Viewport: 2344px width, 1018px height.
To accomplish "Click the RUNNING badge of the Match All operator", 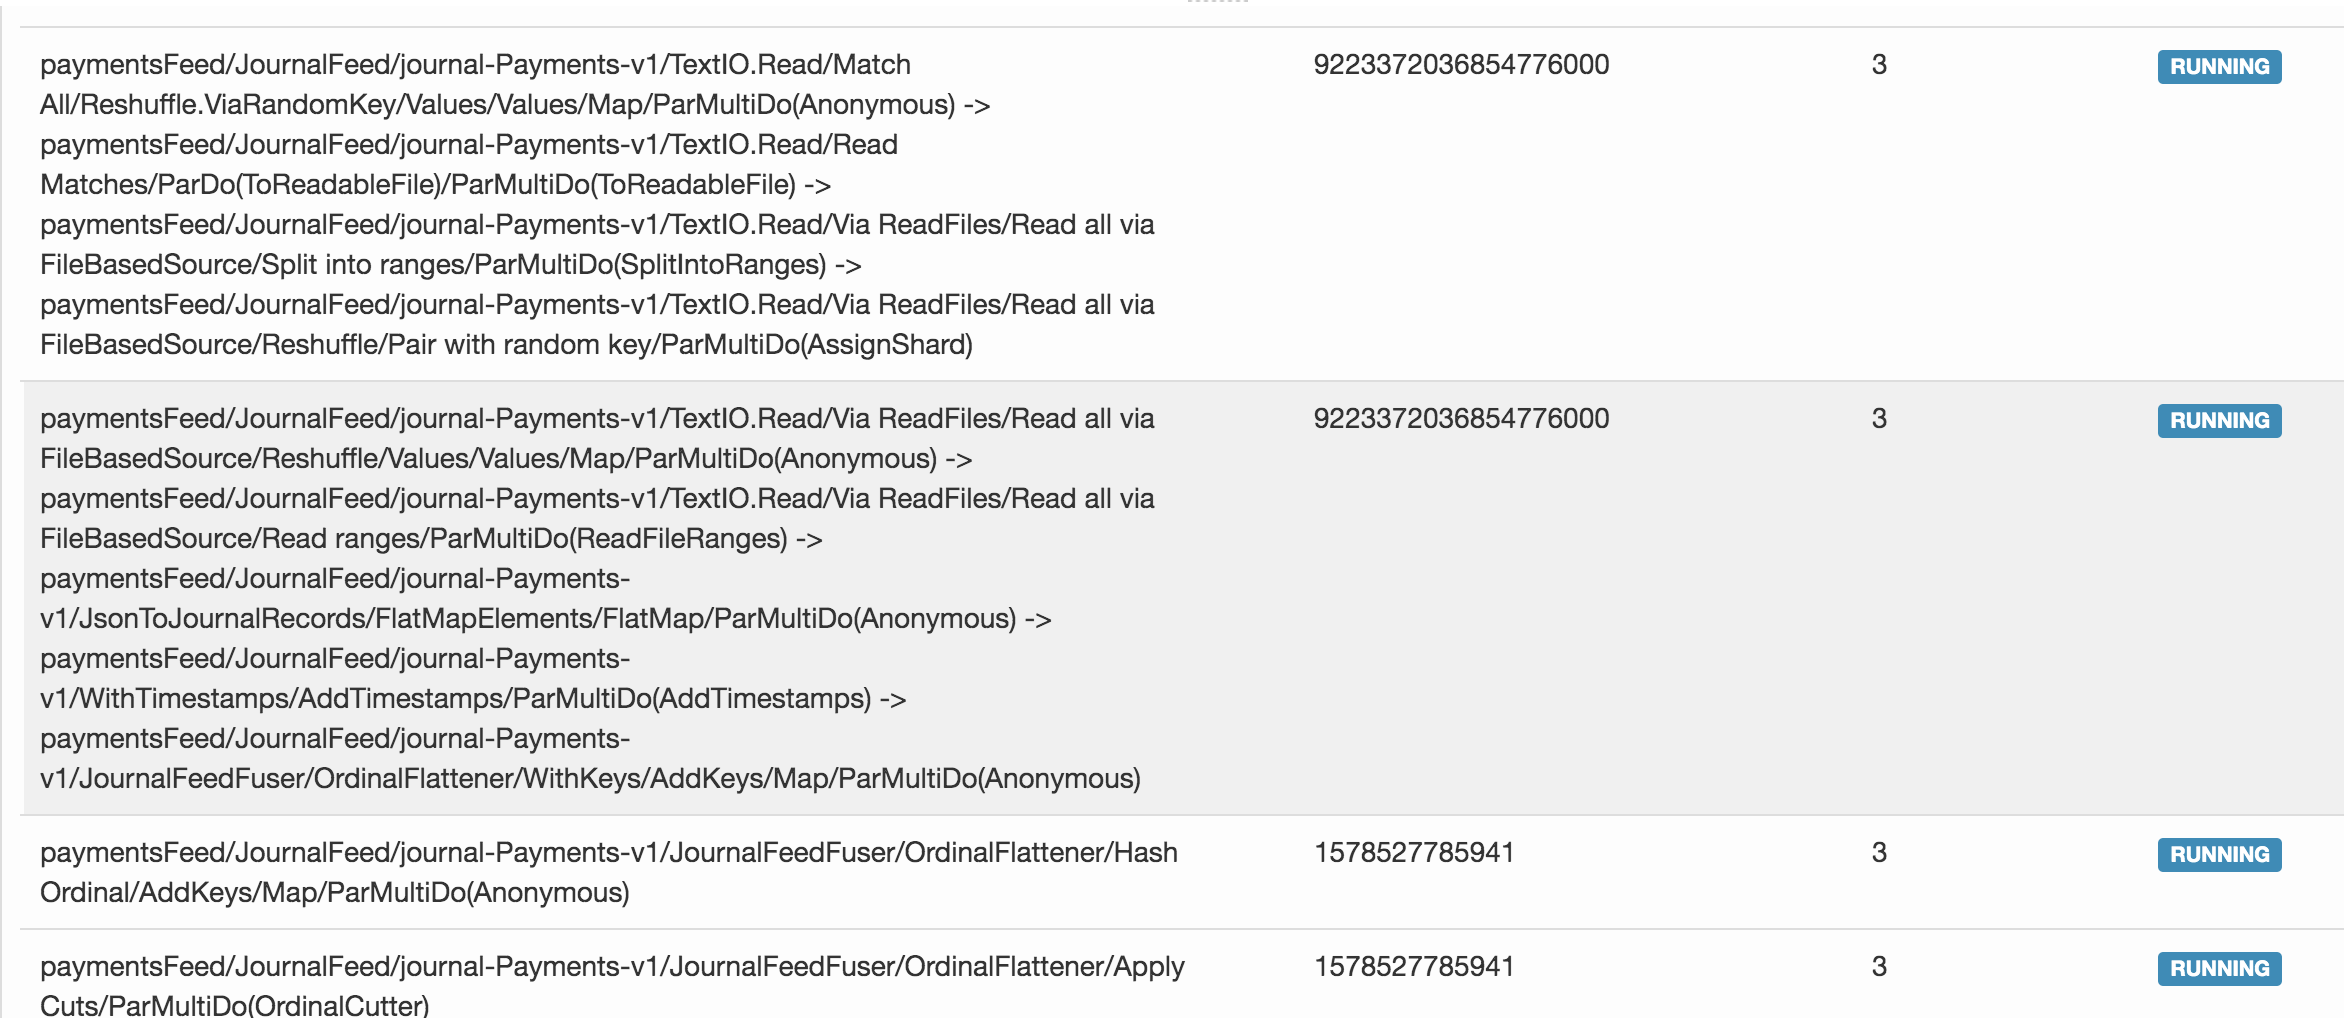I will 2218,67.
